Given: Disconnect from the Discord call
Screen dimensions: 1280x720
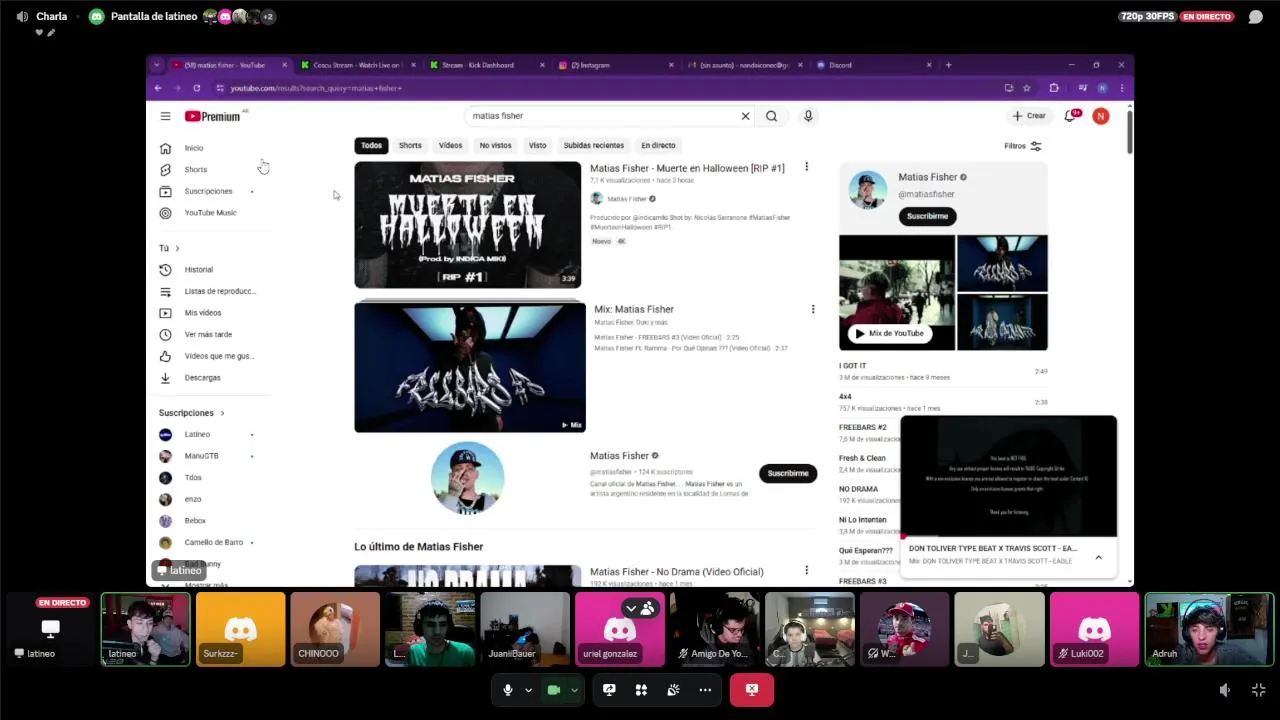Looking at the screenshot, I should [x=751, y=690].
